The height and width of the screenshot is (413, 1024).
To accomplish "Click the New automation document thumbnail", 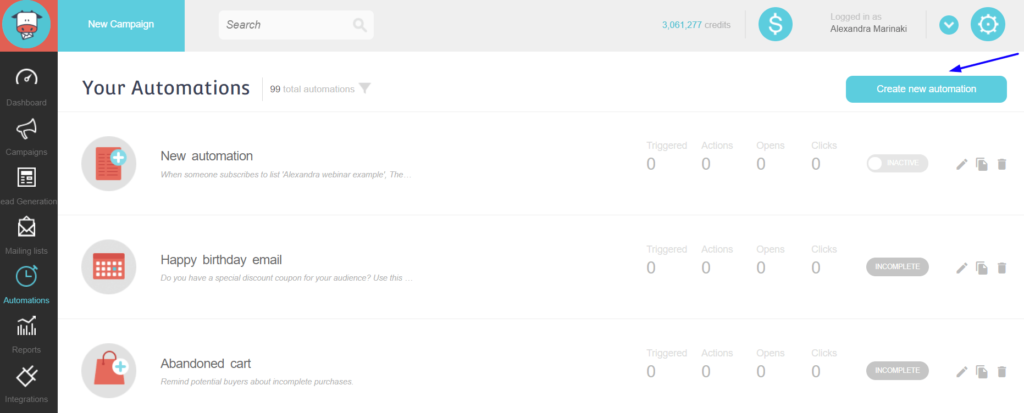I will tap(109, 163).
